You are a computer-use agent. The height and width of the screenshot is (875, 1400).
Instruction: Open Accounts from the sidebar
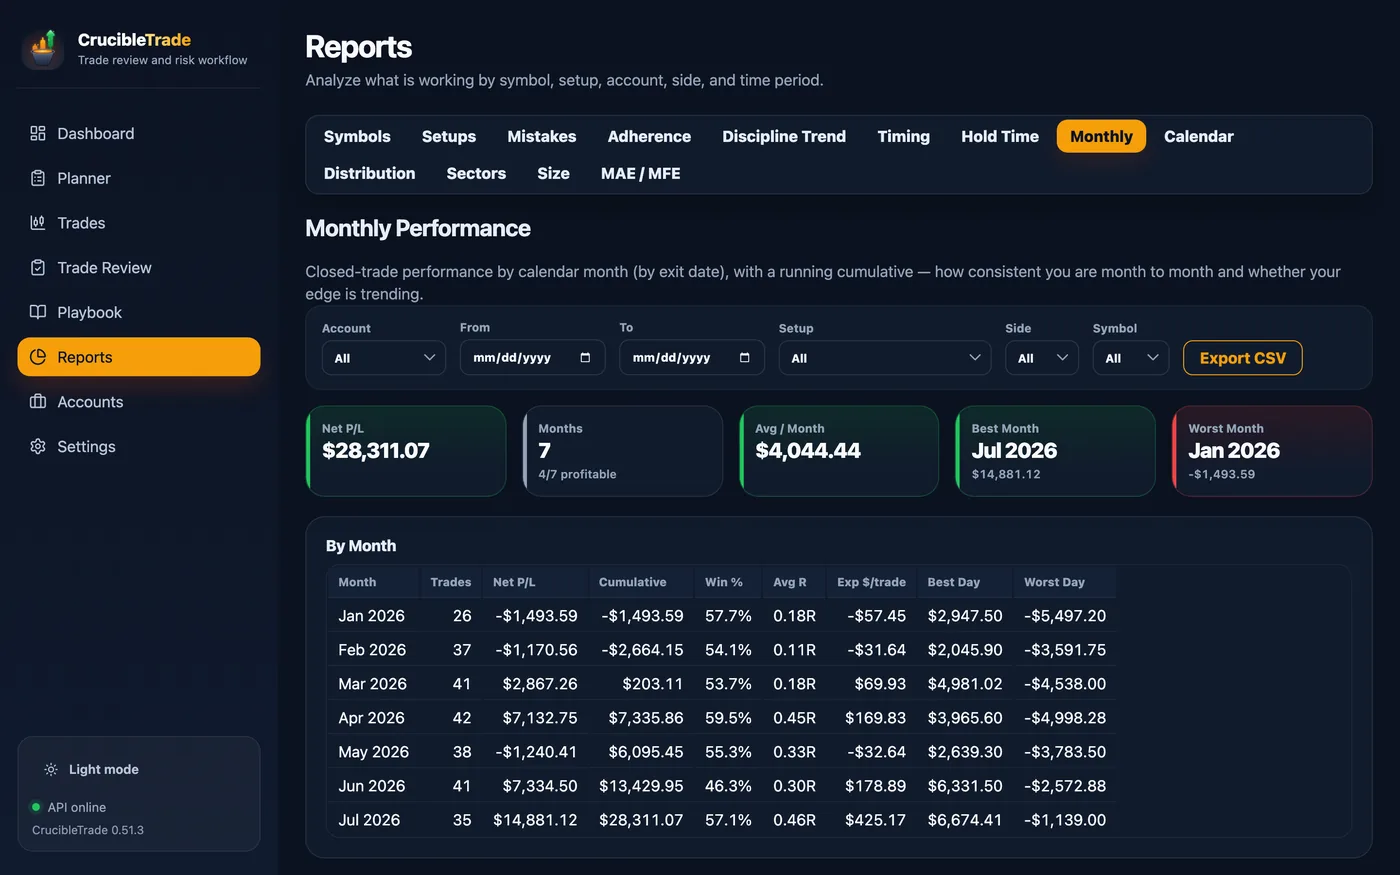[139, 401]
